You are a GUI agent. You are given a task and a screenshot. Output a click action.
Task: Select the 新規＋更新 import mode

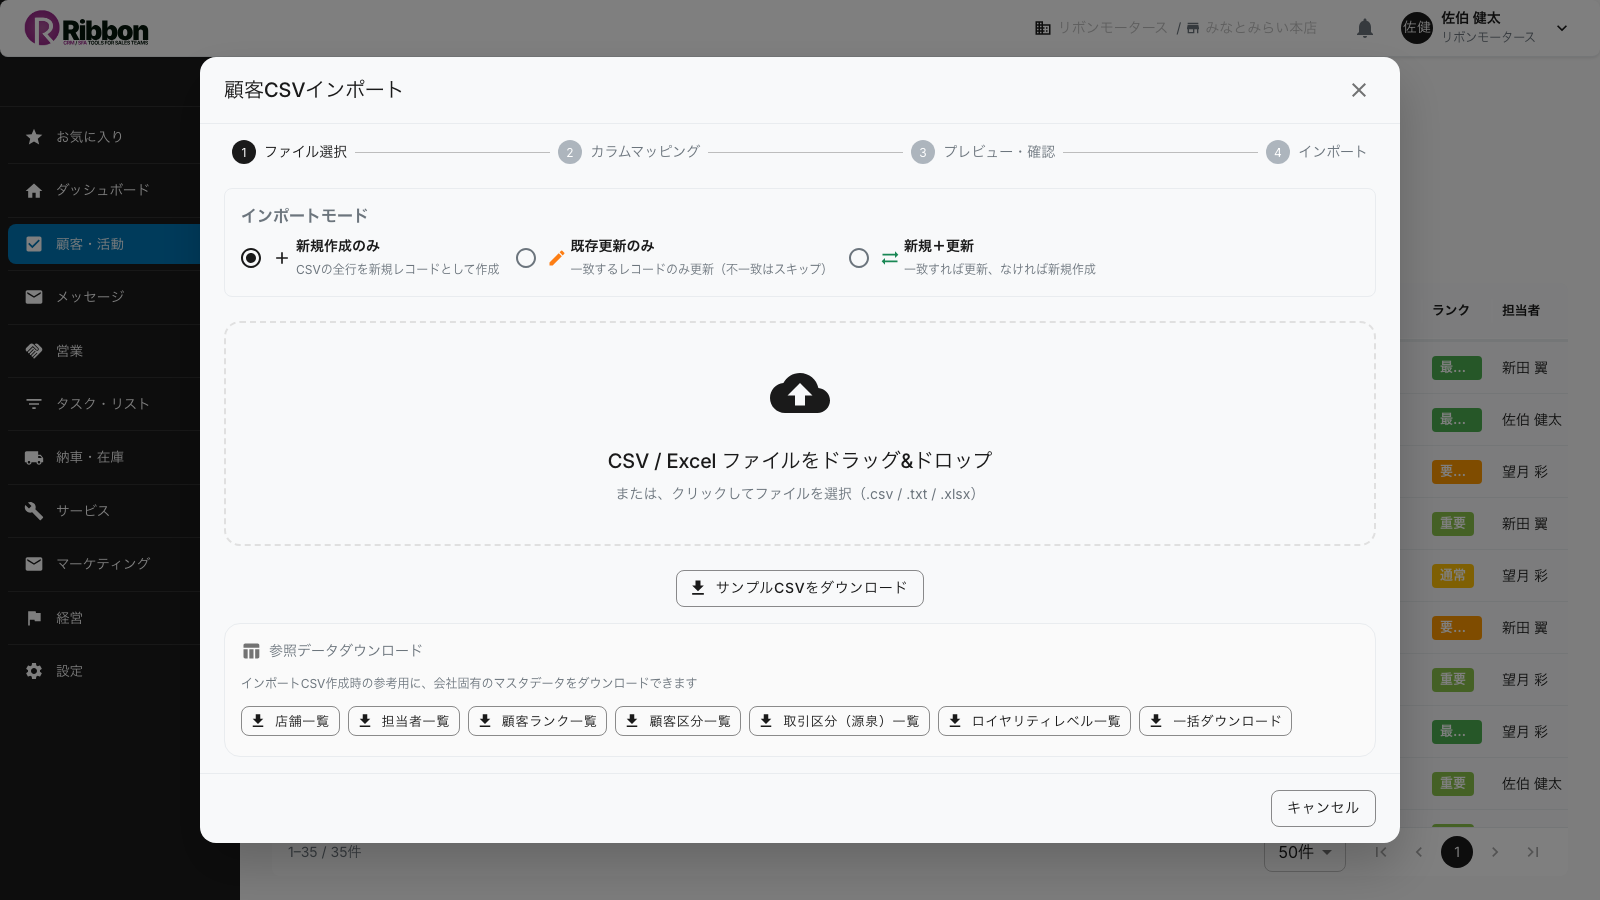tap(859, 258)
